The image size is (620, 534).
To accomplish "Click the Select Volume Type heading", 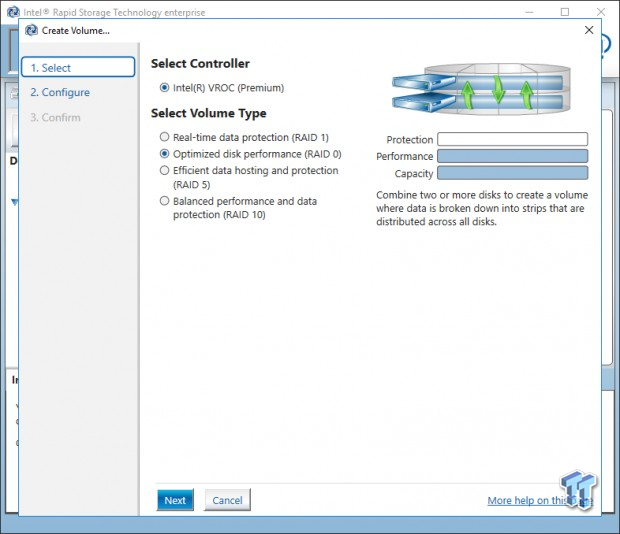I will point(208,113).
